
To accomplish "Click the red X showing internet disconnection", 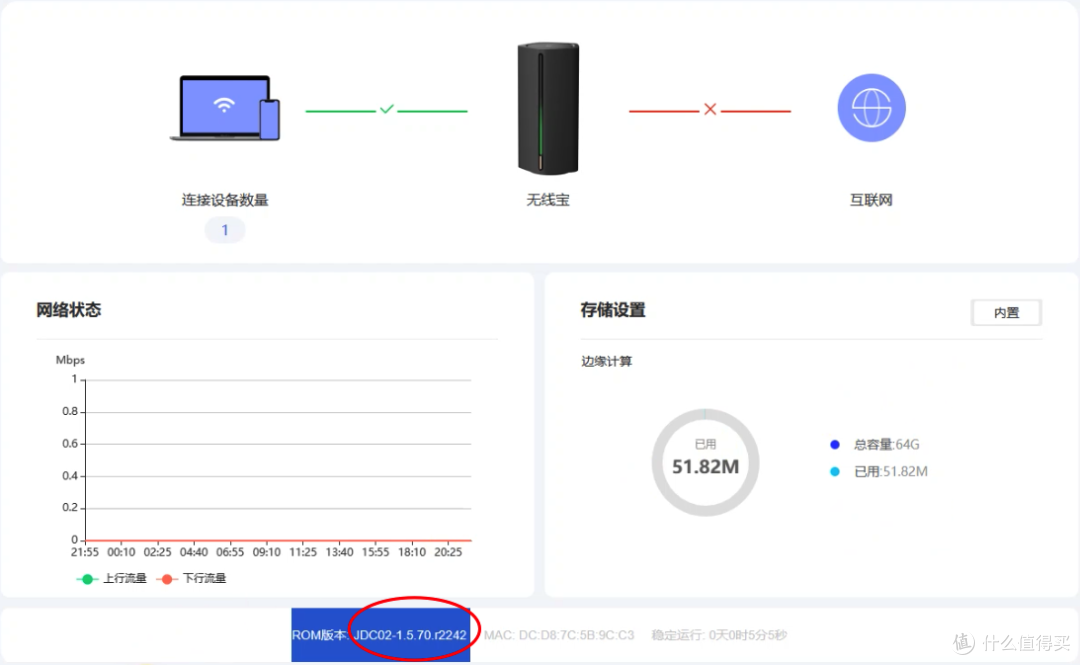I will point(710,110).
